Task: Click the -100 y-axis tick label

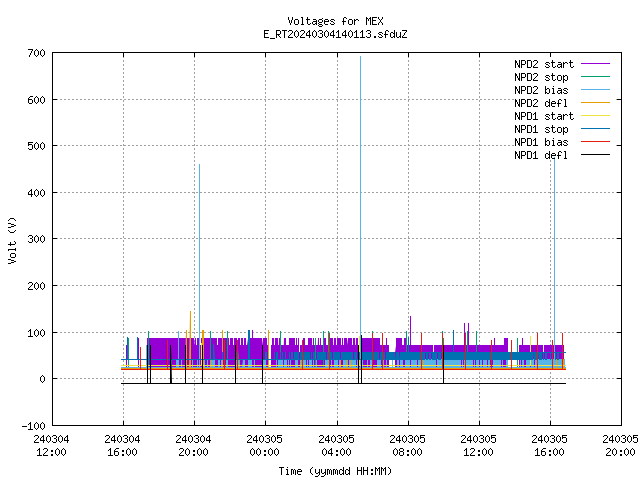Action: click(x=33, y=426)
